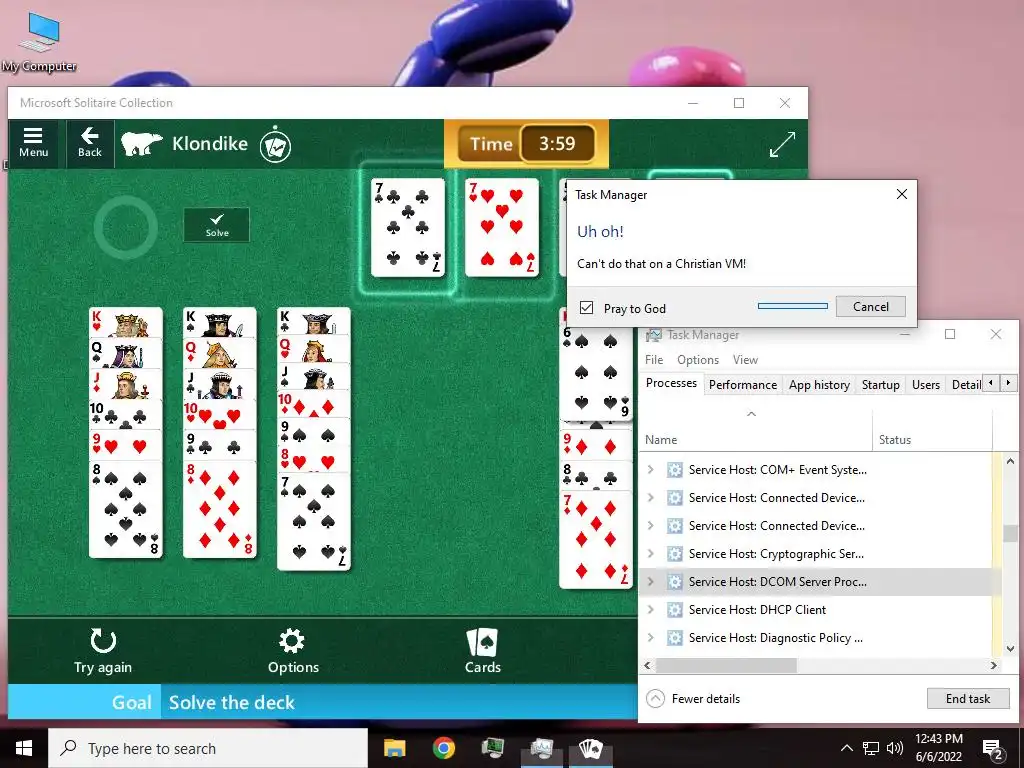Show hidden system tray icons
This screenshot has height=768, width=1024.
click(x=846, y=748)
